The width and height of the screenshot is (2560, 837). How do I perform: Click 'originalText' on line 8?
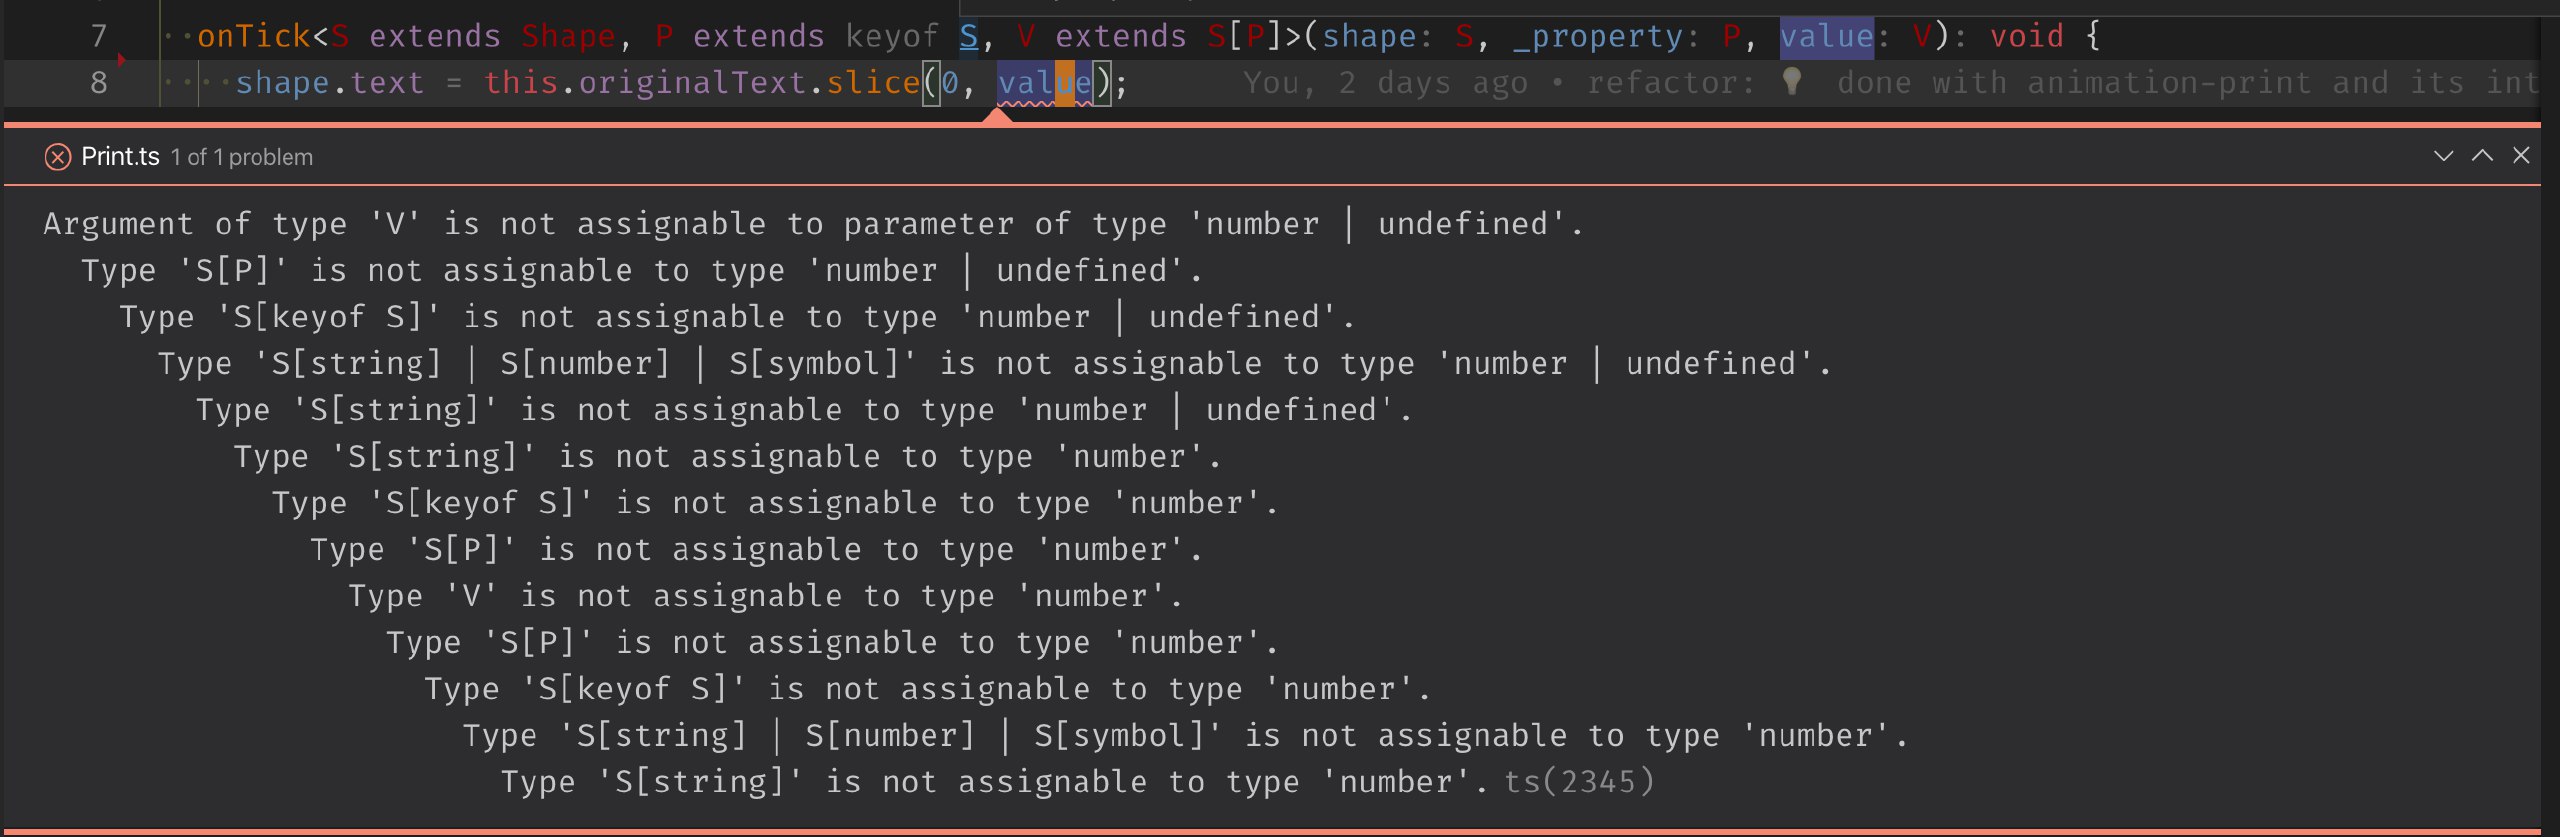click(x=692, y=83)
